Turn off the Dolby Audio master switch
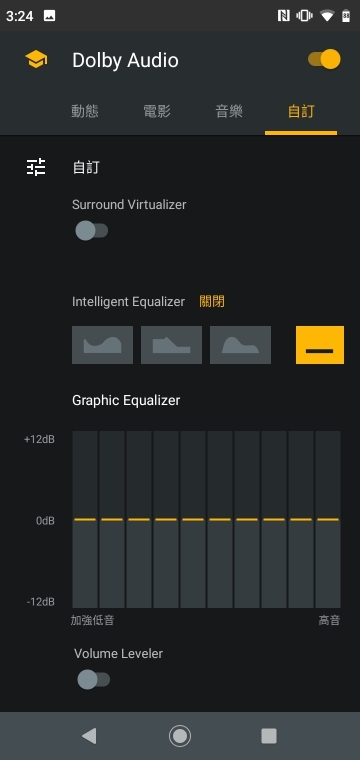This screenshot has width=360, height=760. pyautogui.click(x=324, y=60)
